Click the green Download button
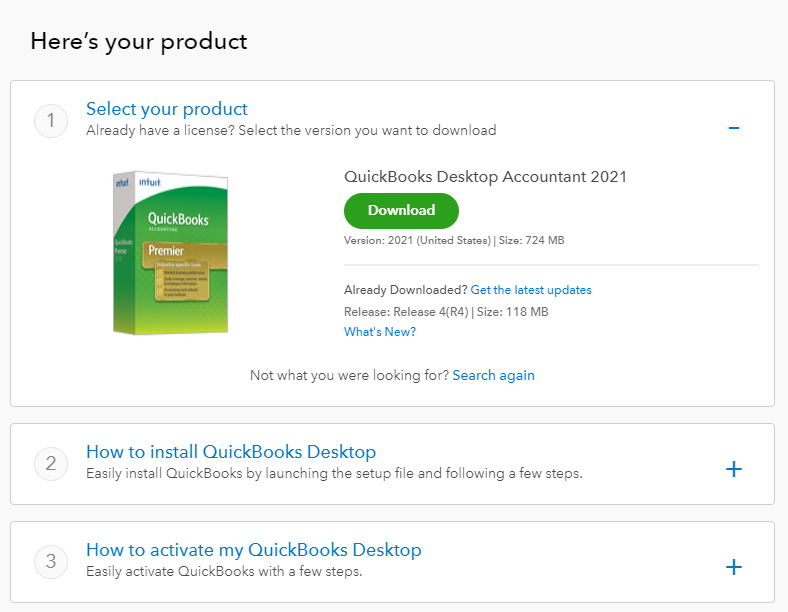Viewport: 788px width, 612px height. (401, 211)
